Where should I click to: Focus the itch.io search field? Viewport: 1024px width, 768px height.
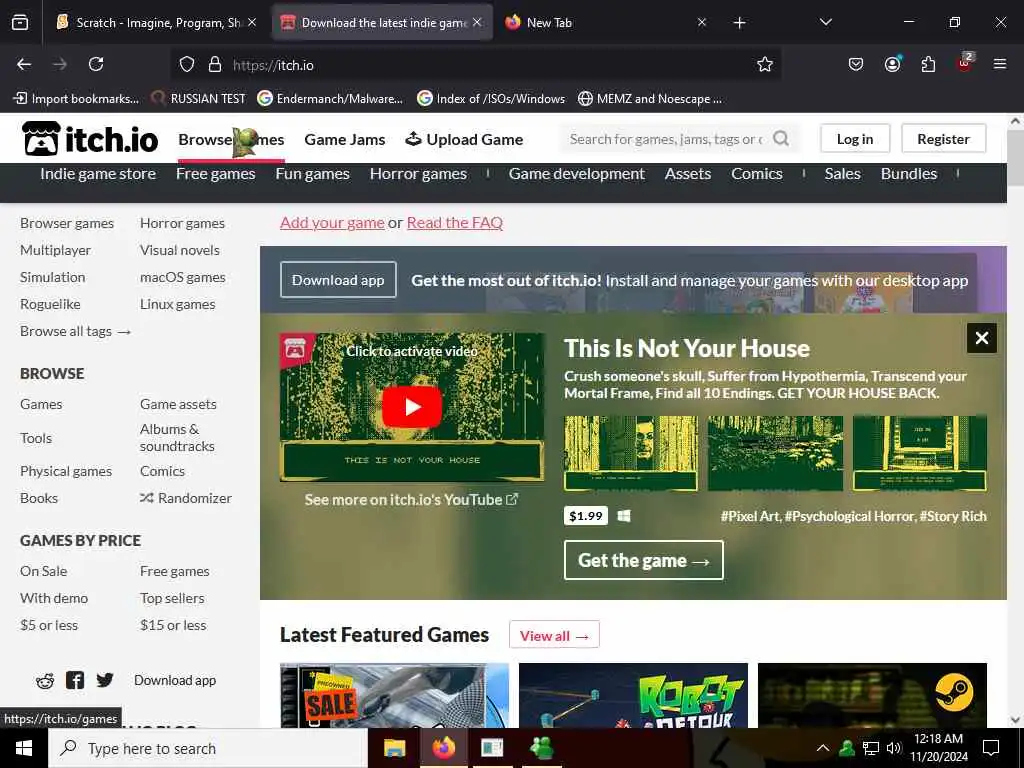click(x=666, y=138)
